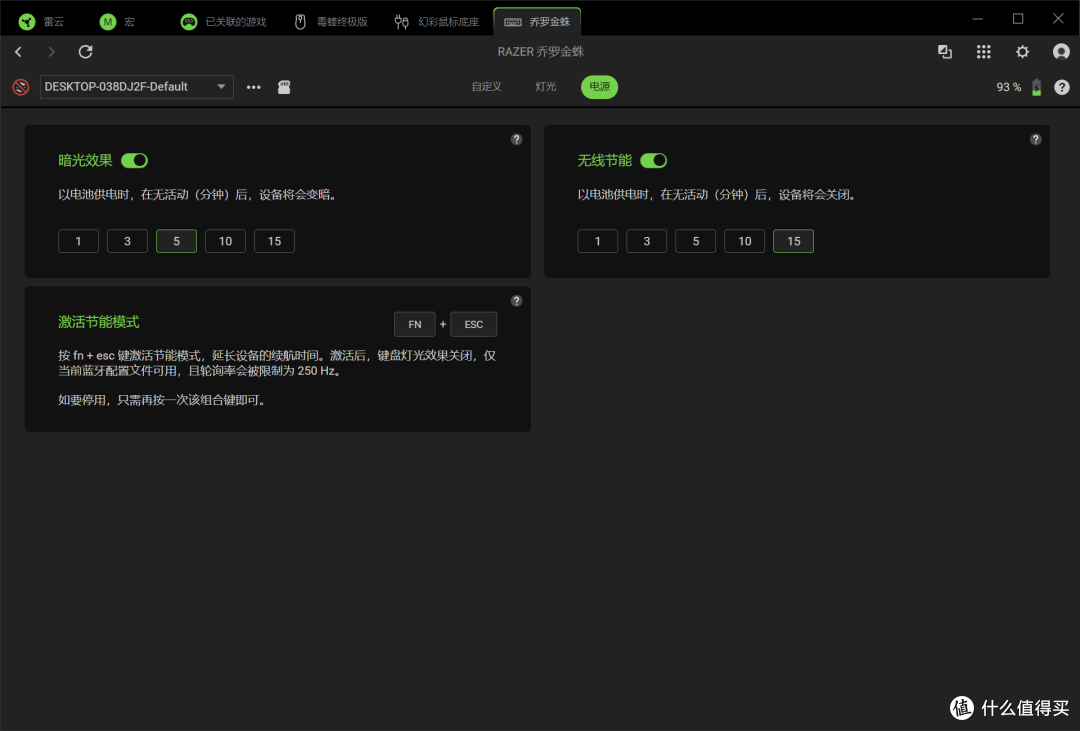Image resolution: width=1080 pixels, height=731 pixels.
Task: Set 无线节能 sleep time to 3 minutes
Action: (647, 241)
